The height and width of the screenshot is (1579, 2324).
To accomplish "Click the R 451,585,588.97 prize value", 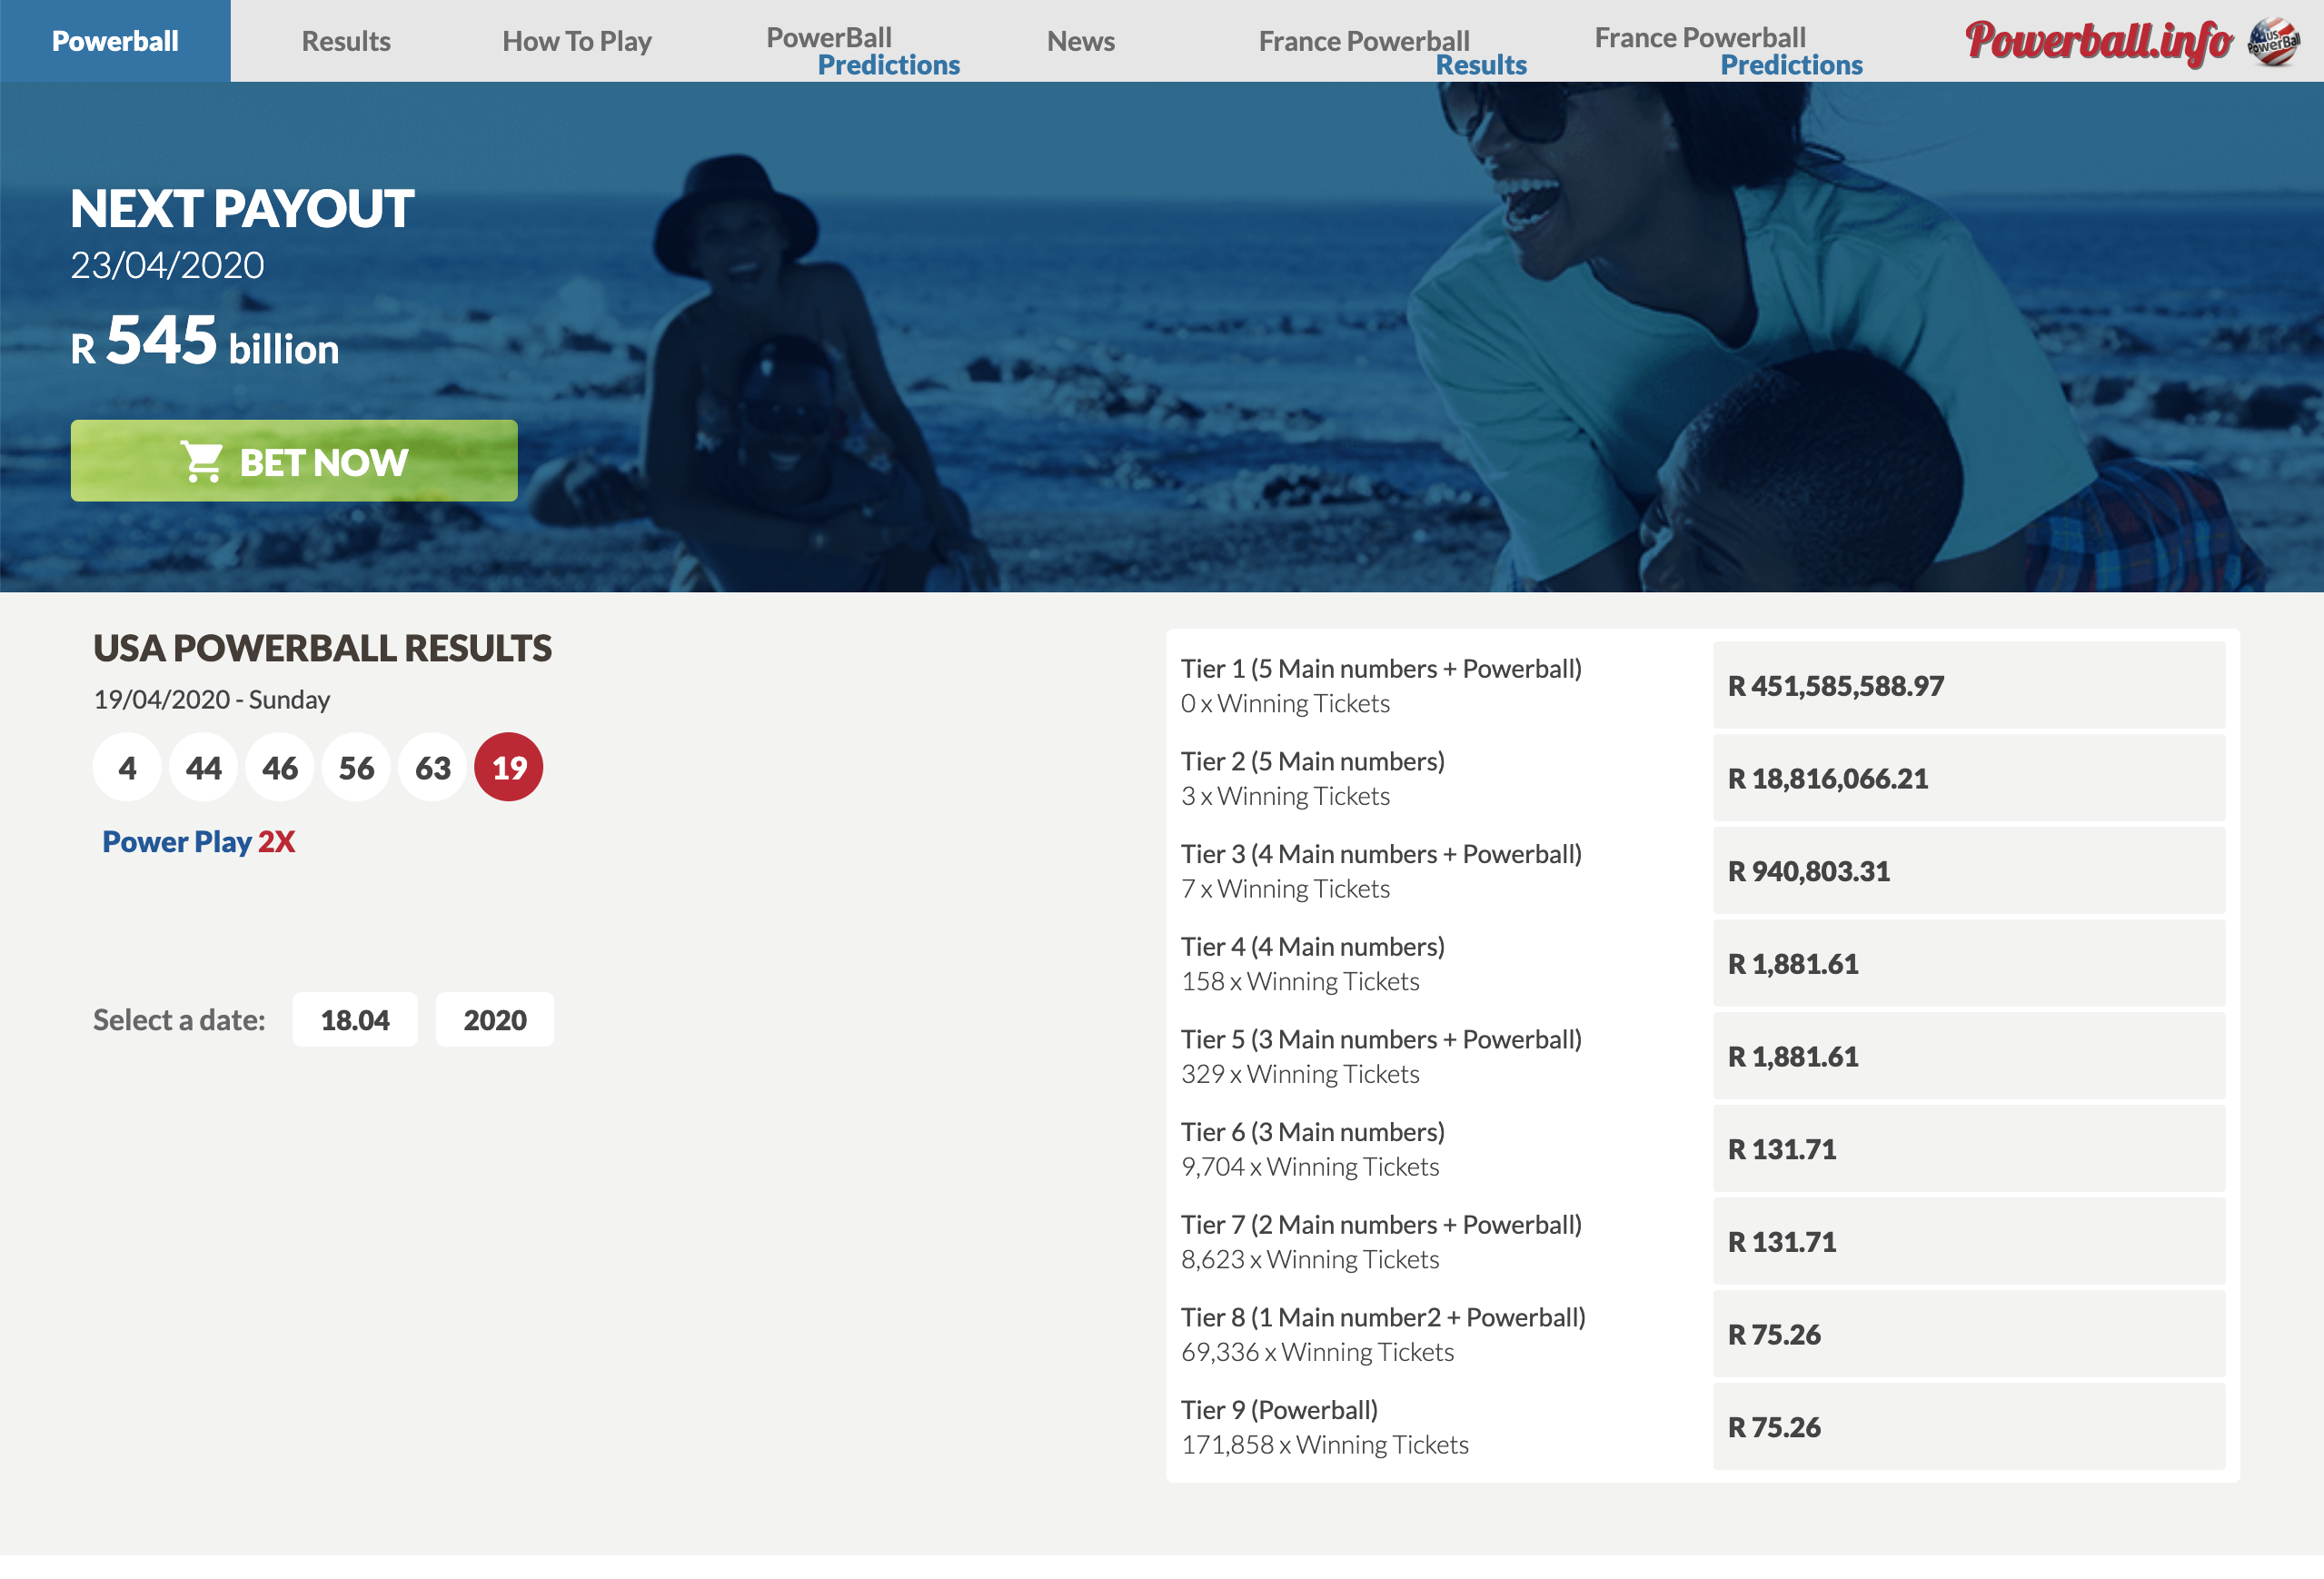I will tap(1836, 686).
